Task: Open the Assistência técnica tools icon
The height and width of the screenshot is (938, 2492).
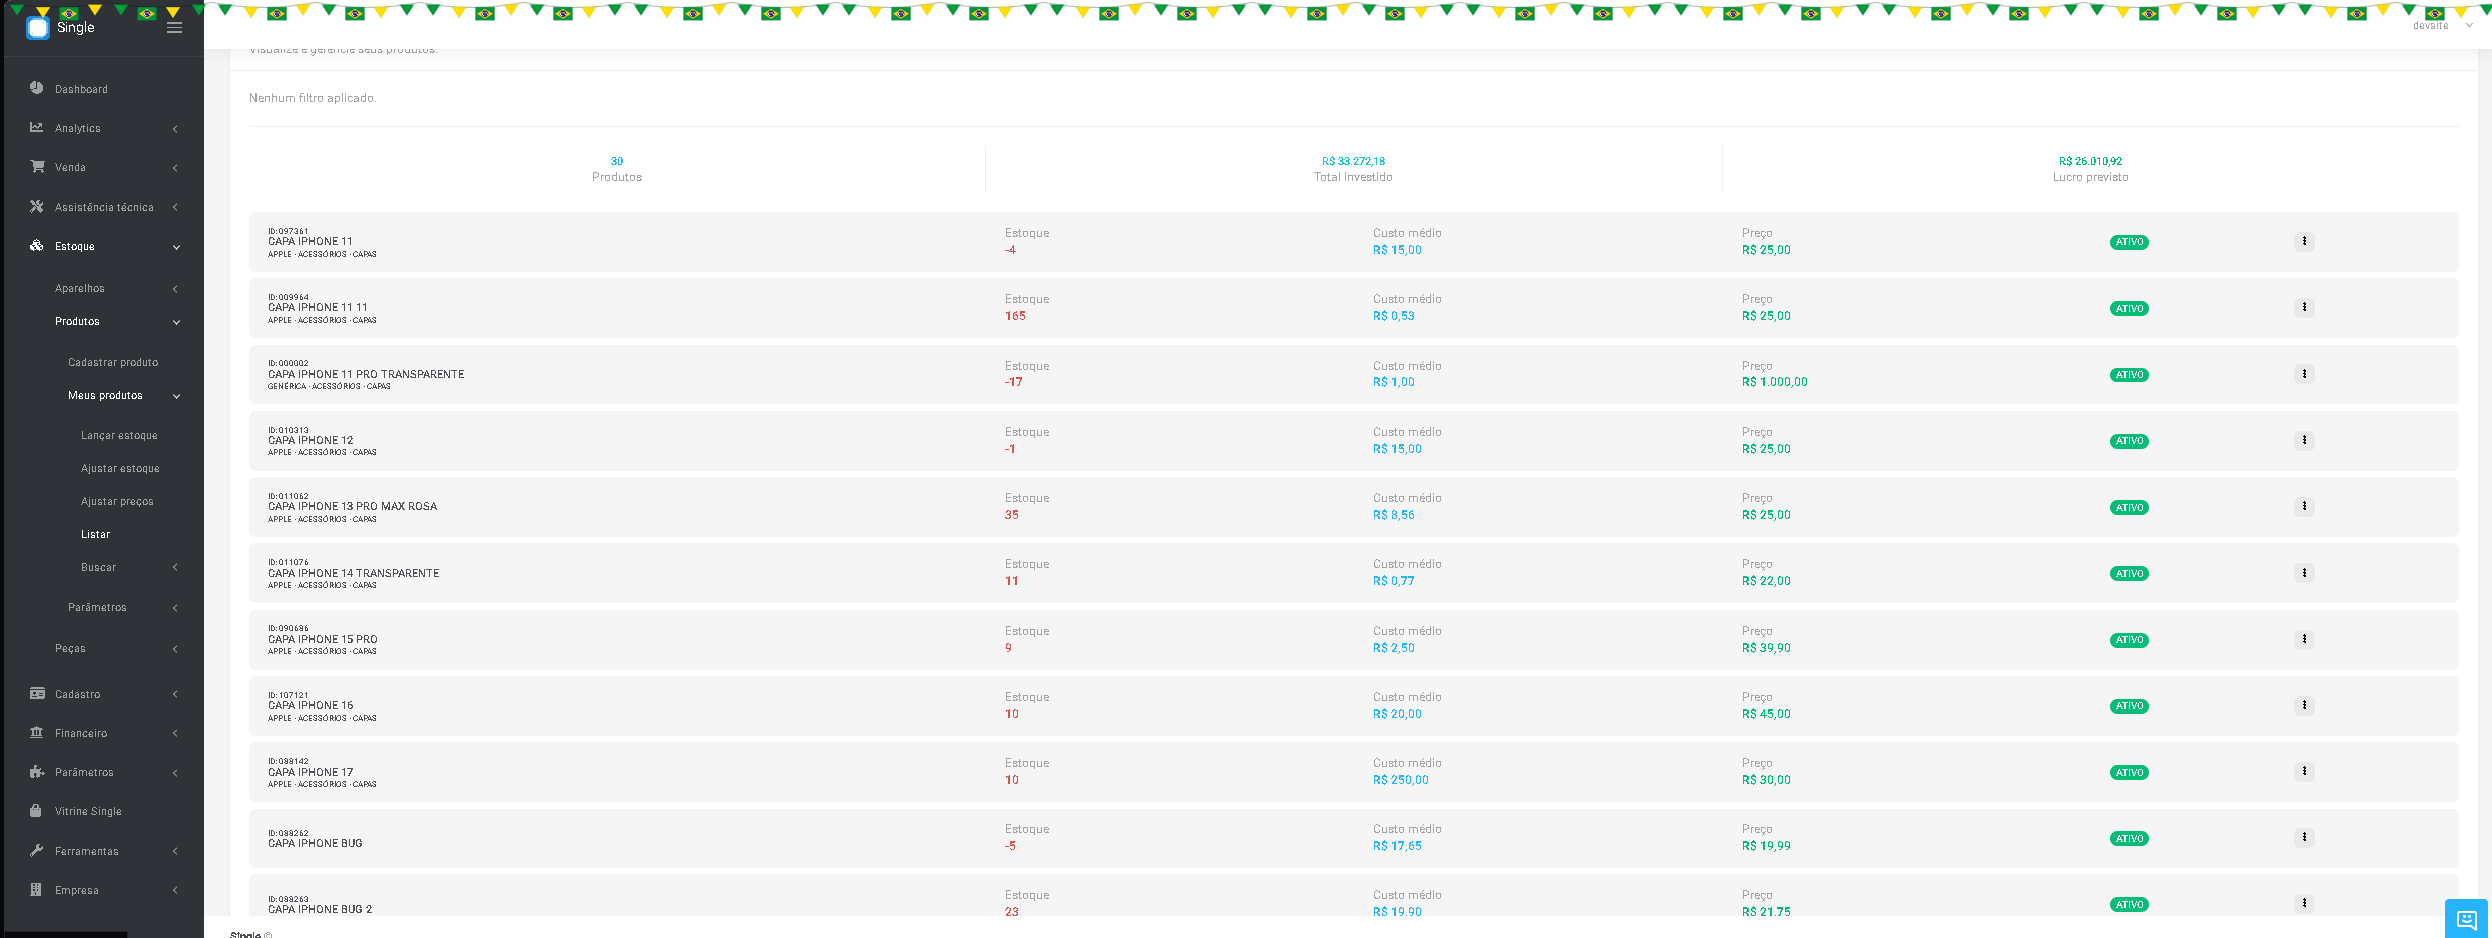Action: coord(37,207)
